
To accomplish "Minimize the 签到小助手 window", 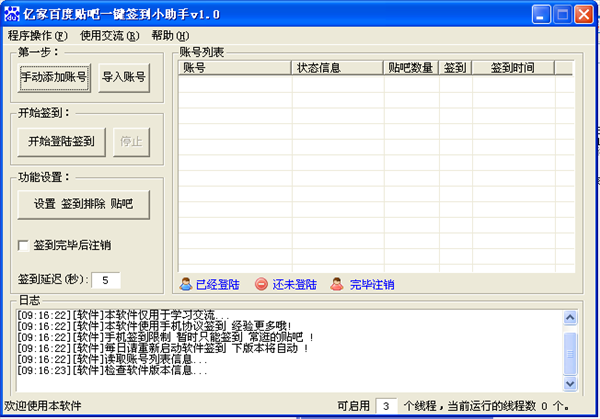I will click(x=541, y=15).
